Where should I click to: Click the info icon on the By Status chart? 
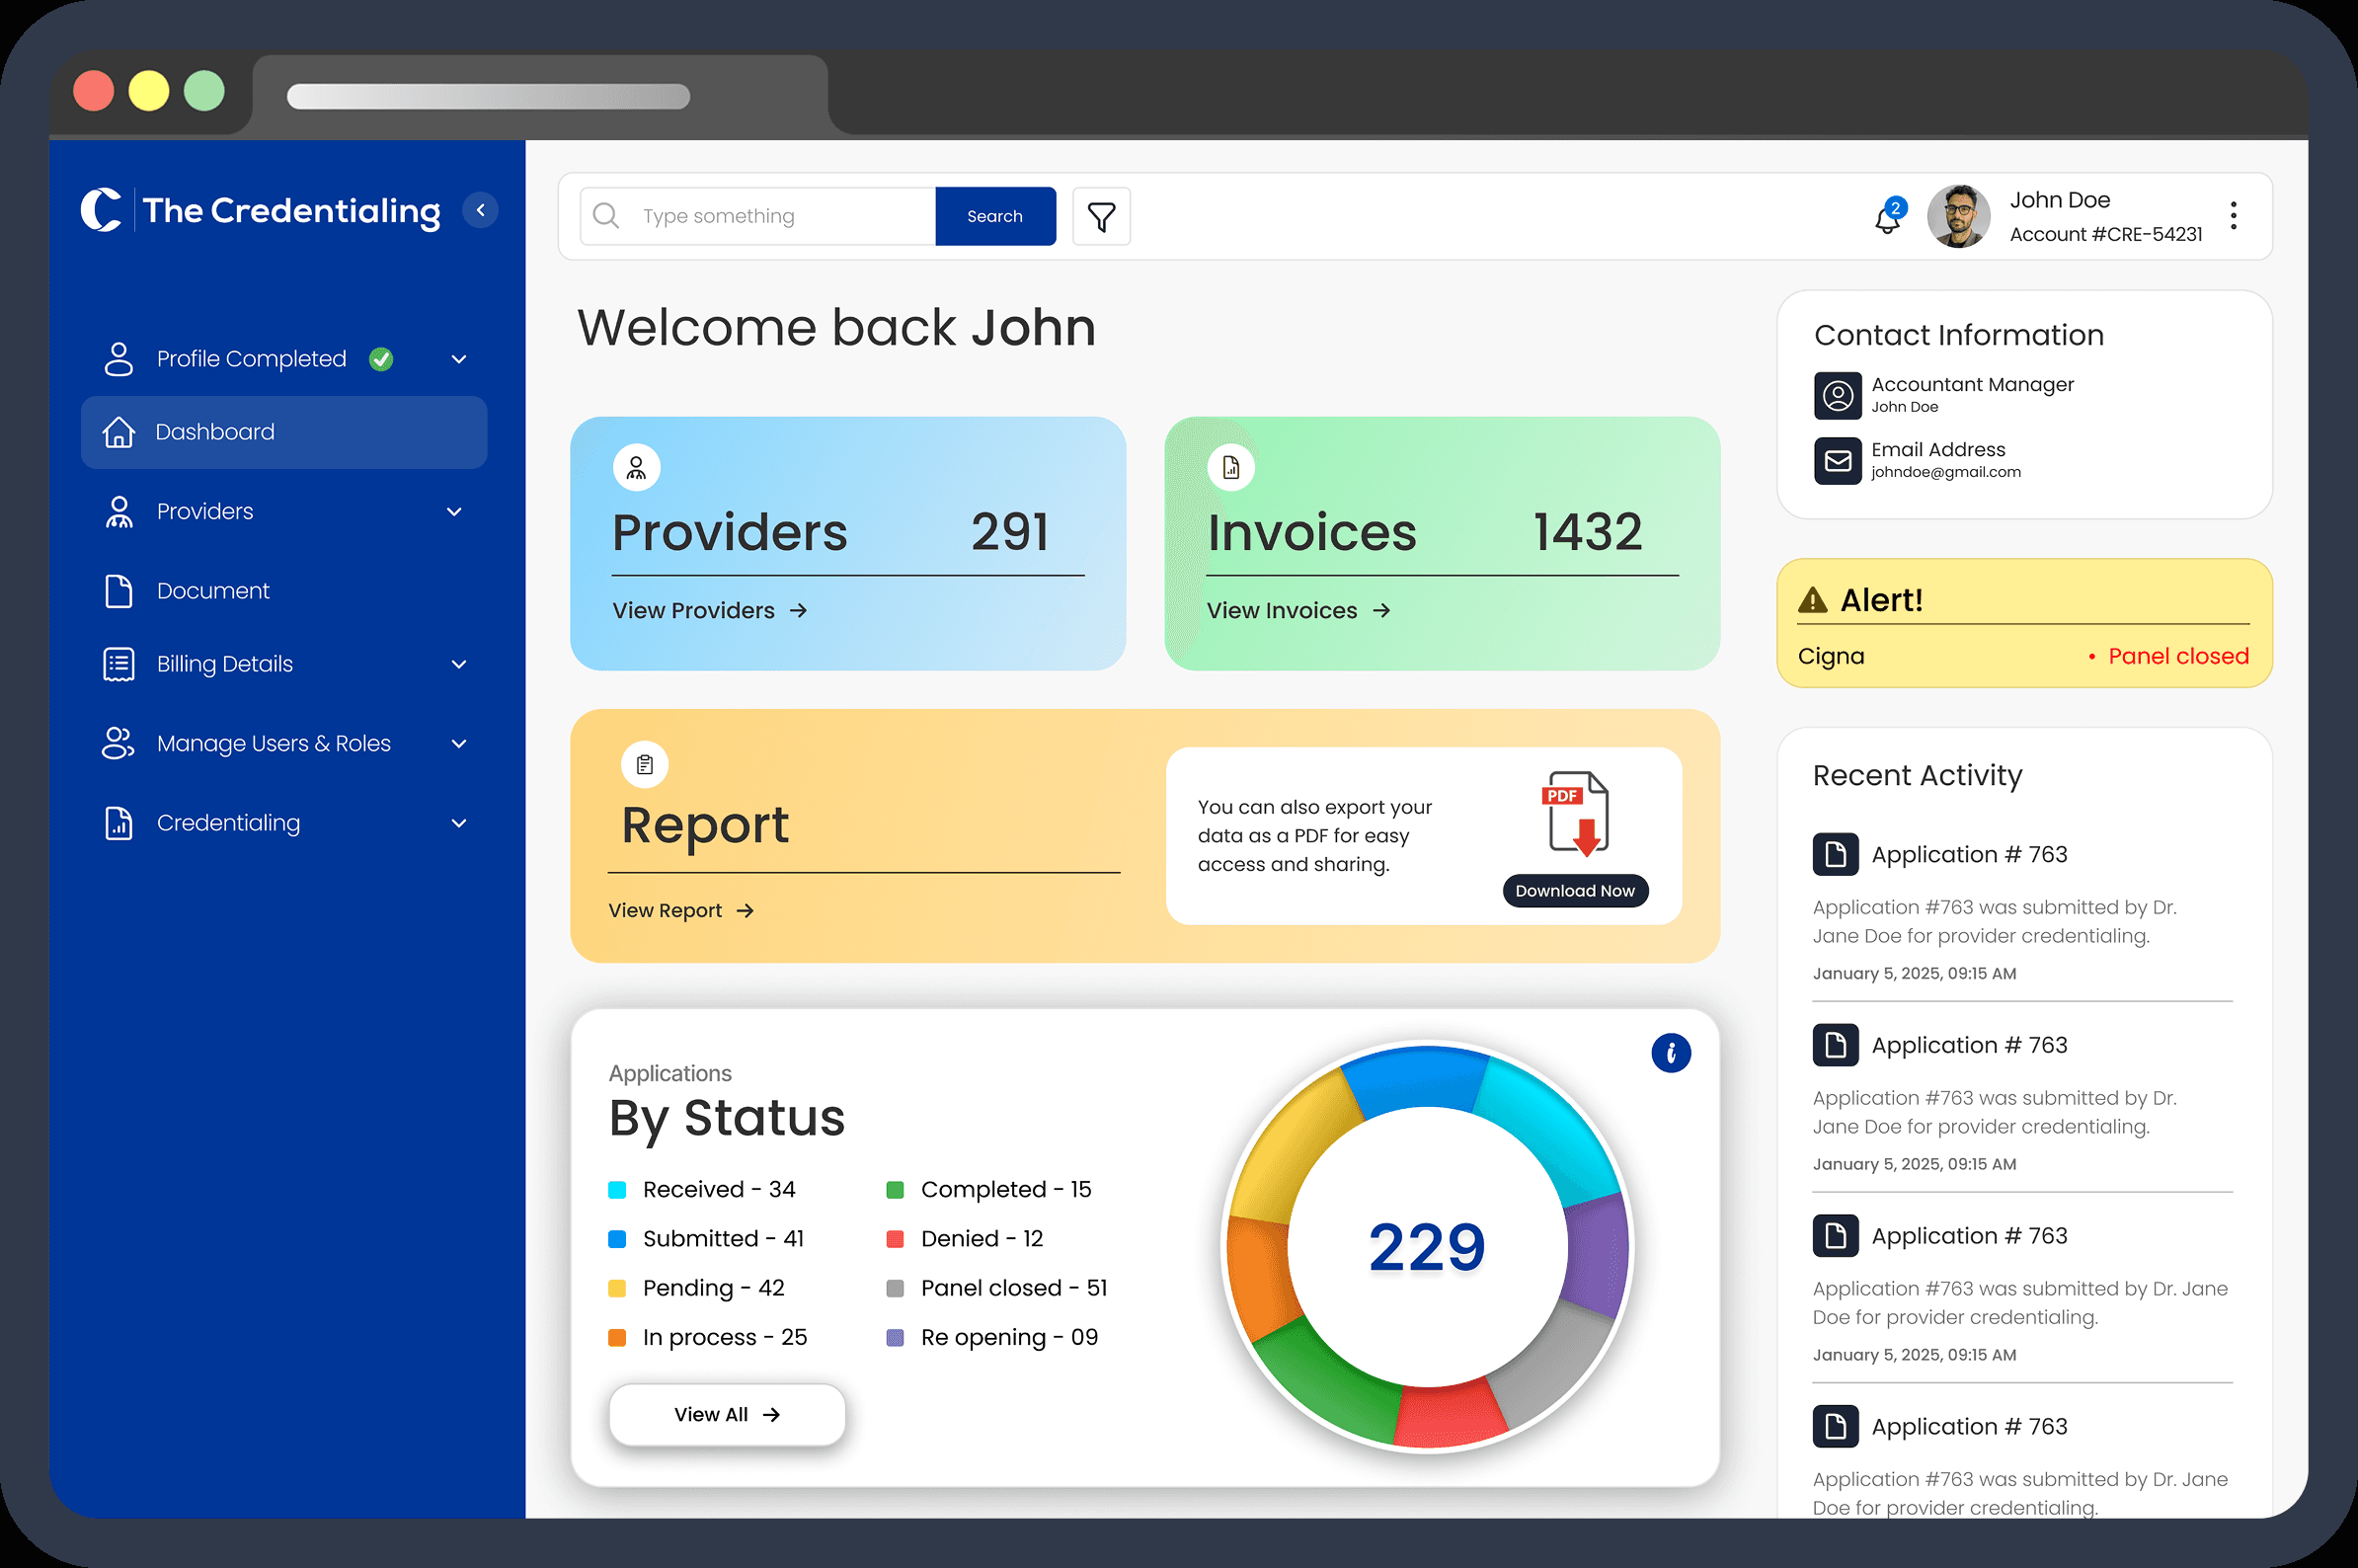coord(1670,1053)
